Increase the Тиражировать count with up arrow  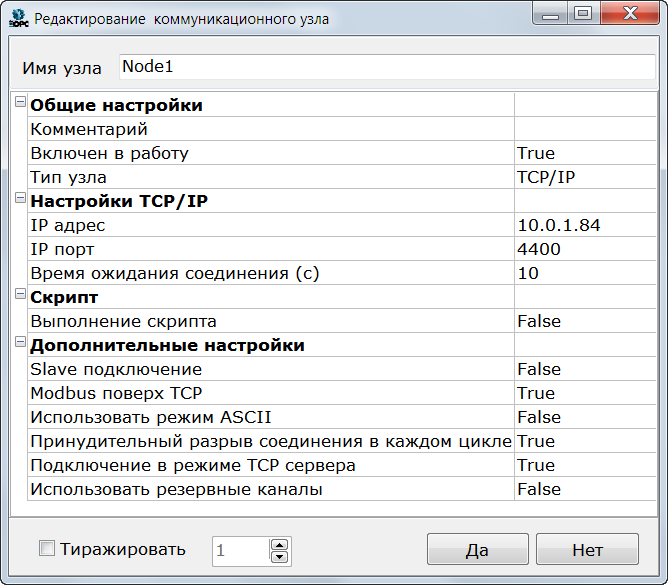click(x=279, y=545)
